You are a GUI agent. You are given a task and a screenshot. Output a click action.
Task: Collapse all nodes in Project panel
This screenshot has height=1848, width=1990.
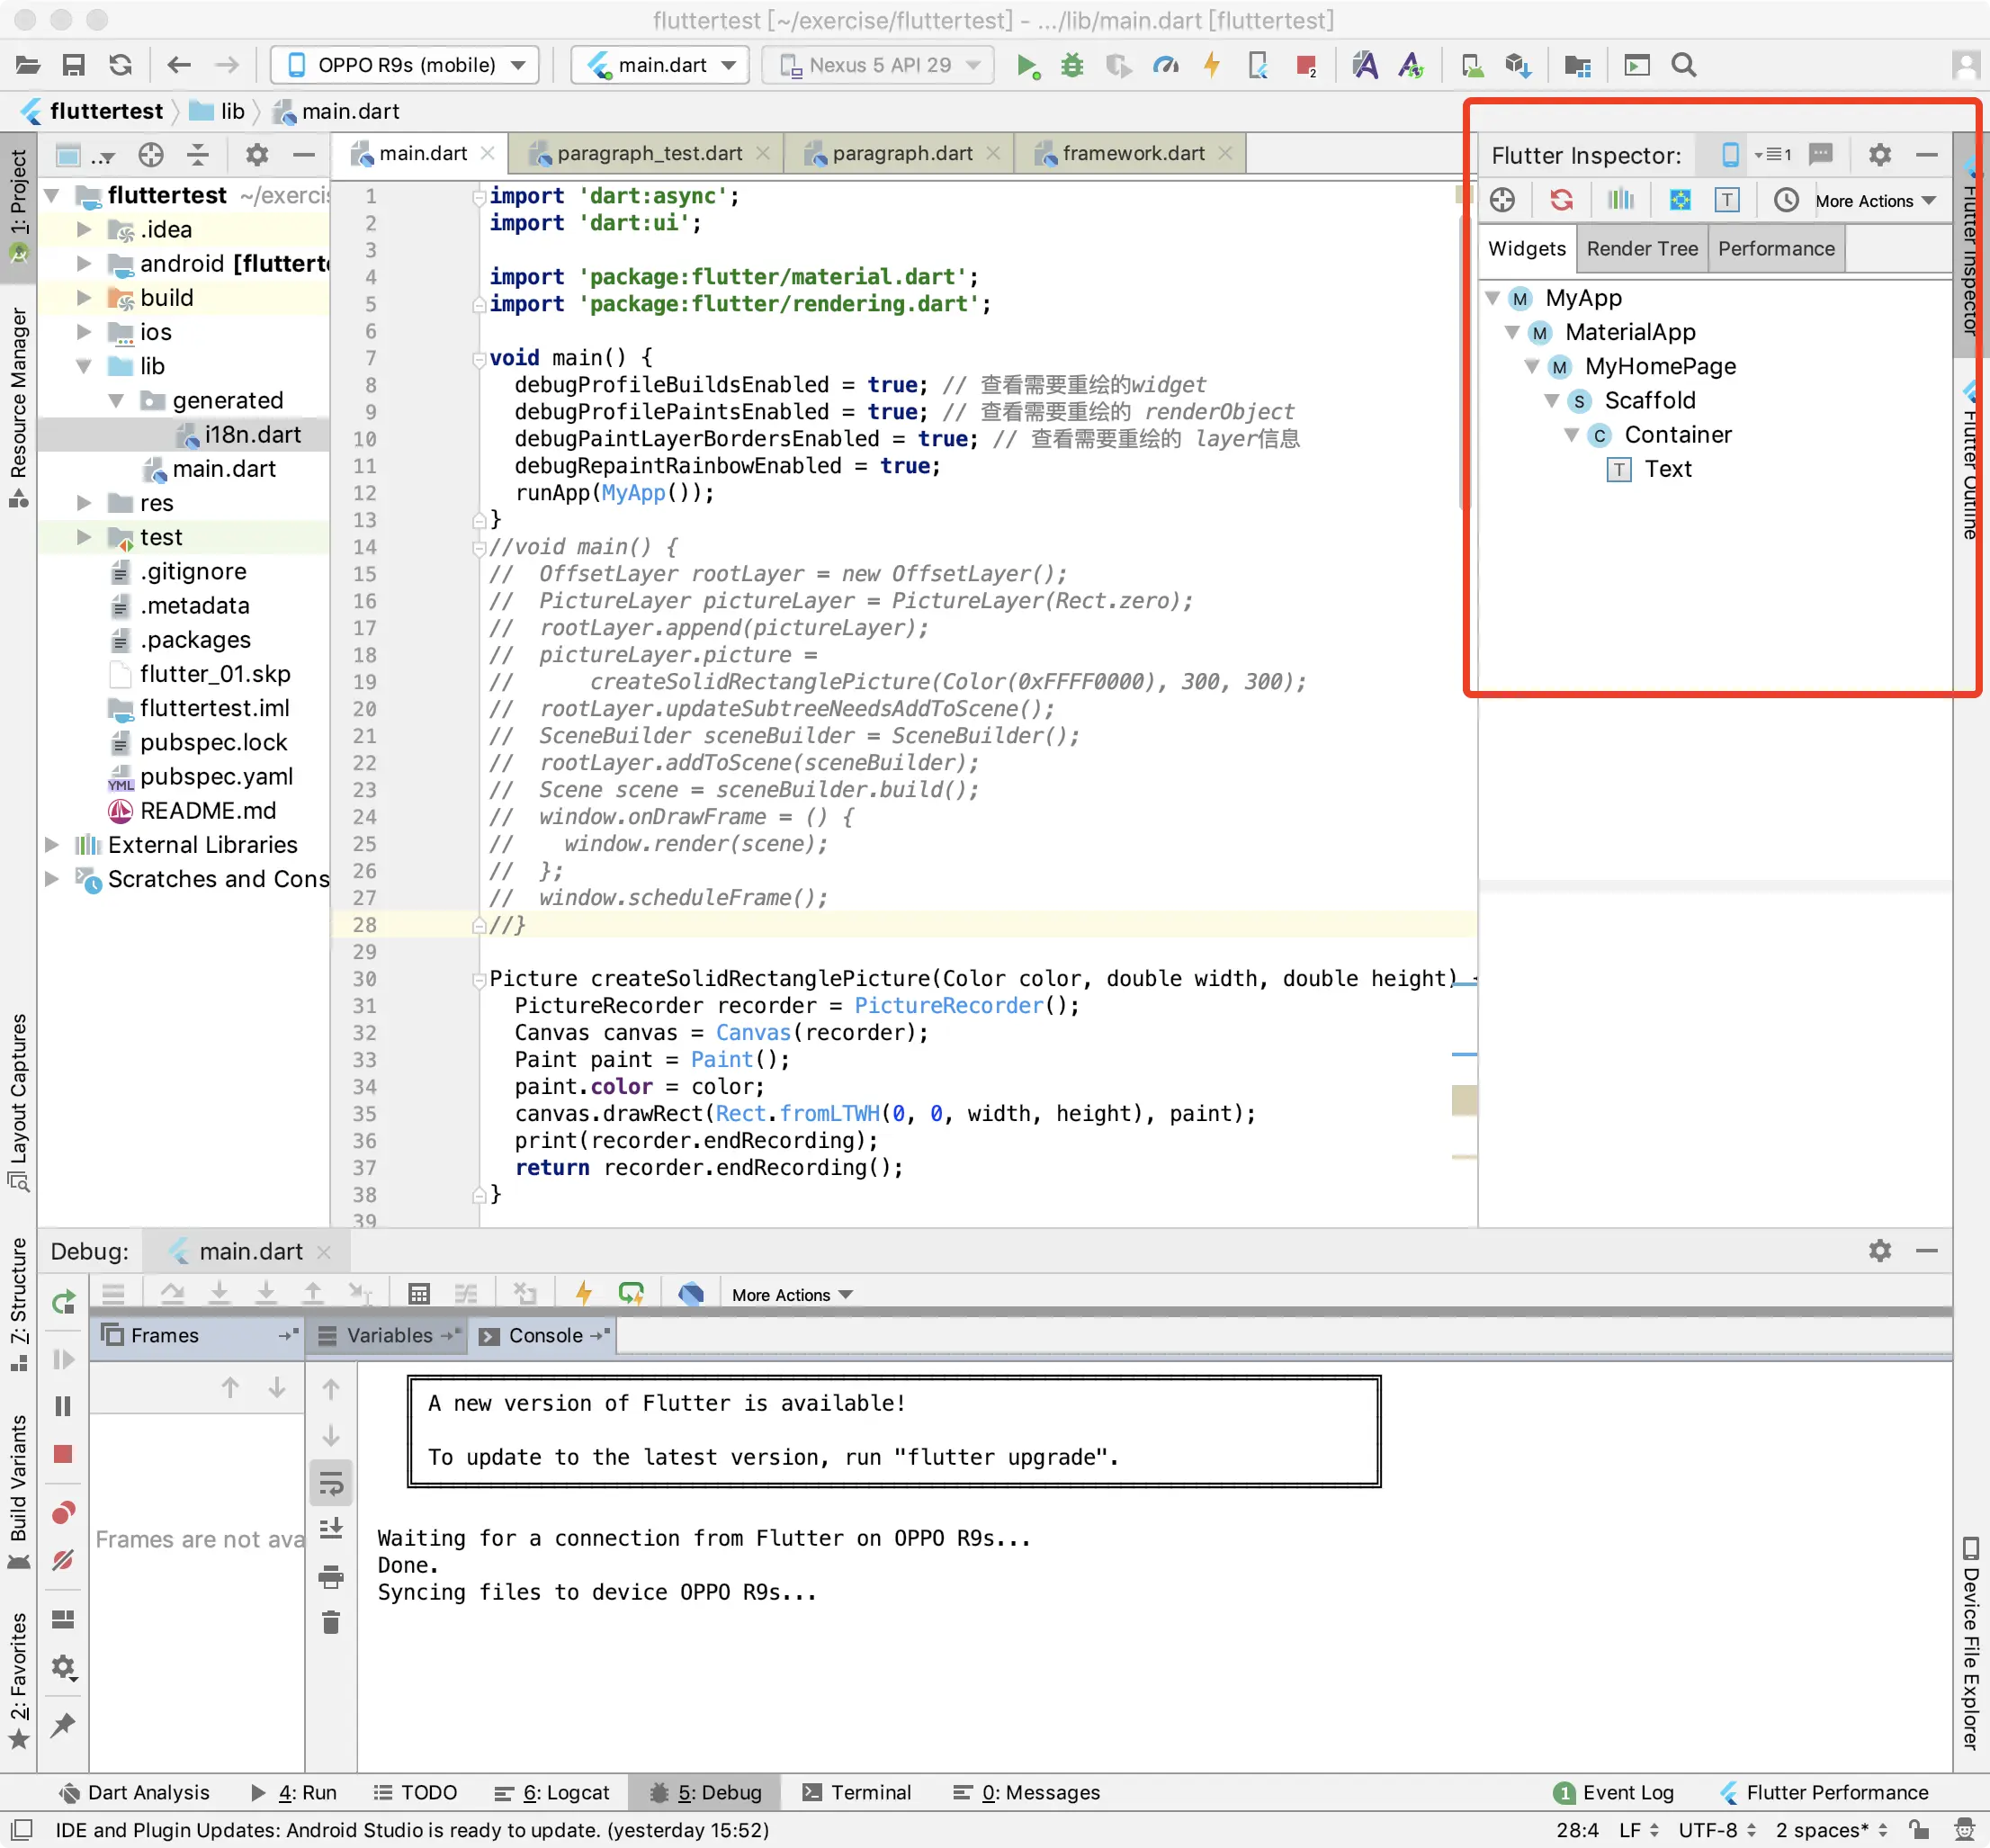pyautogui.click(x=198, y=155)
